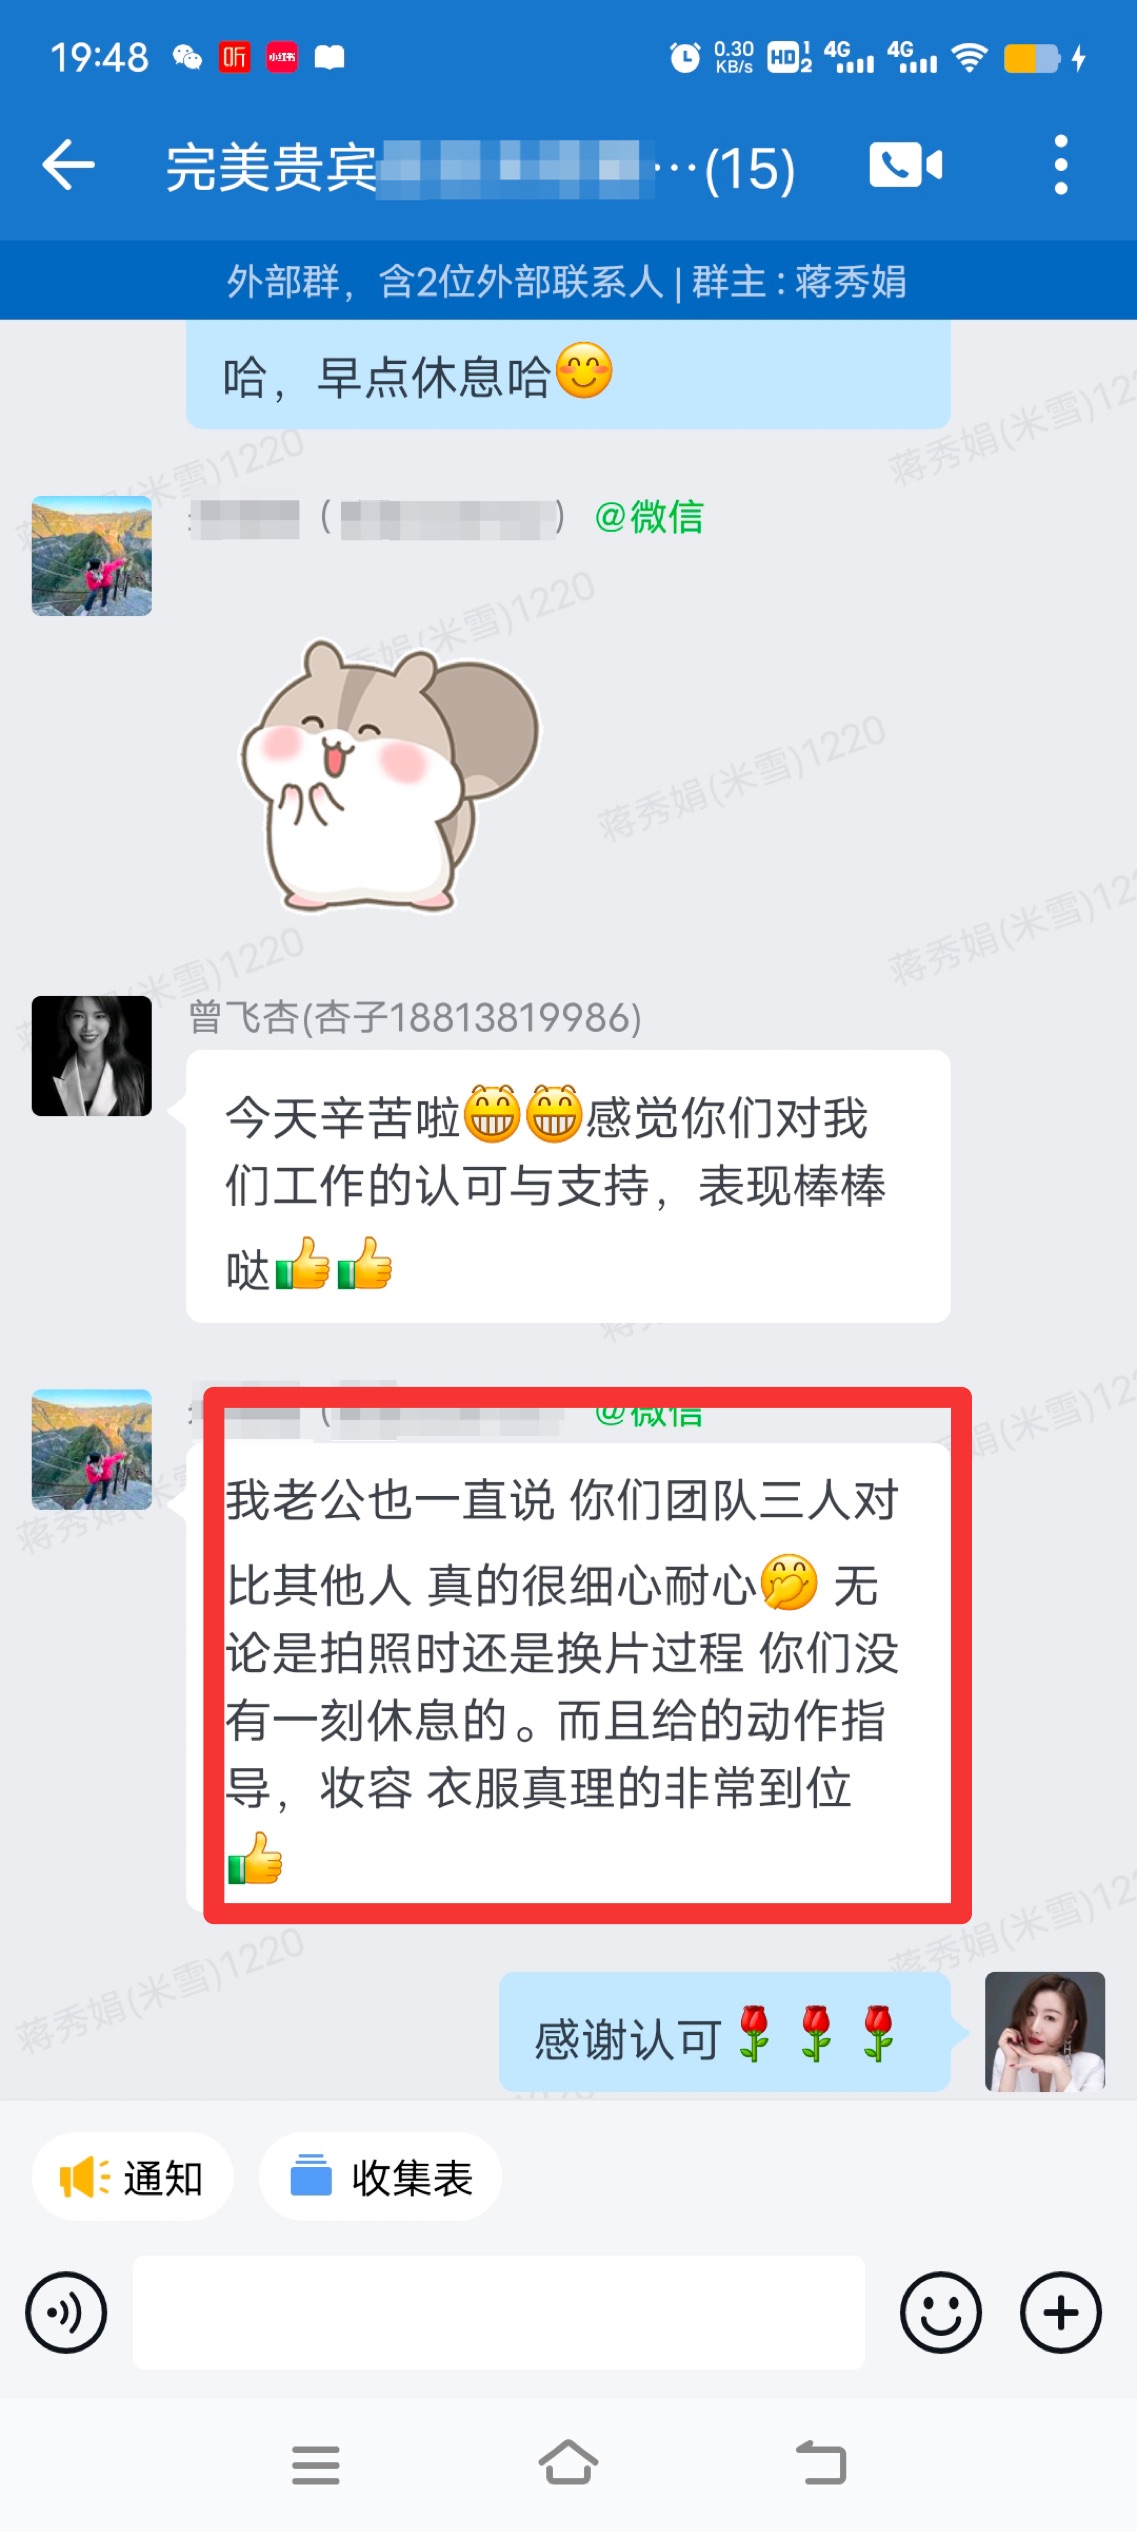Open 曾飞杏's black-and-white avatar
1137x2532 pixels.
click(92, 1056)
